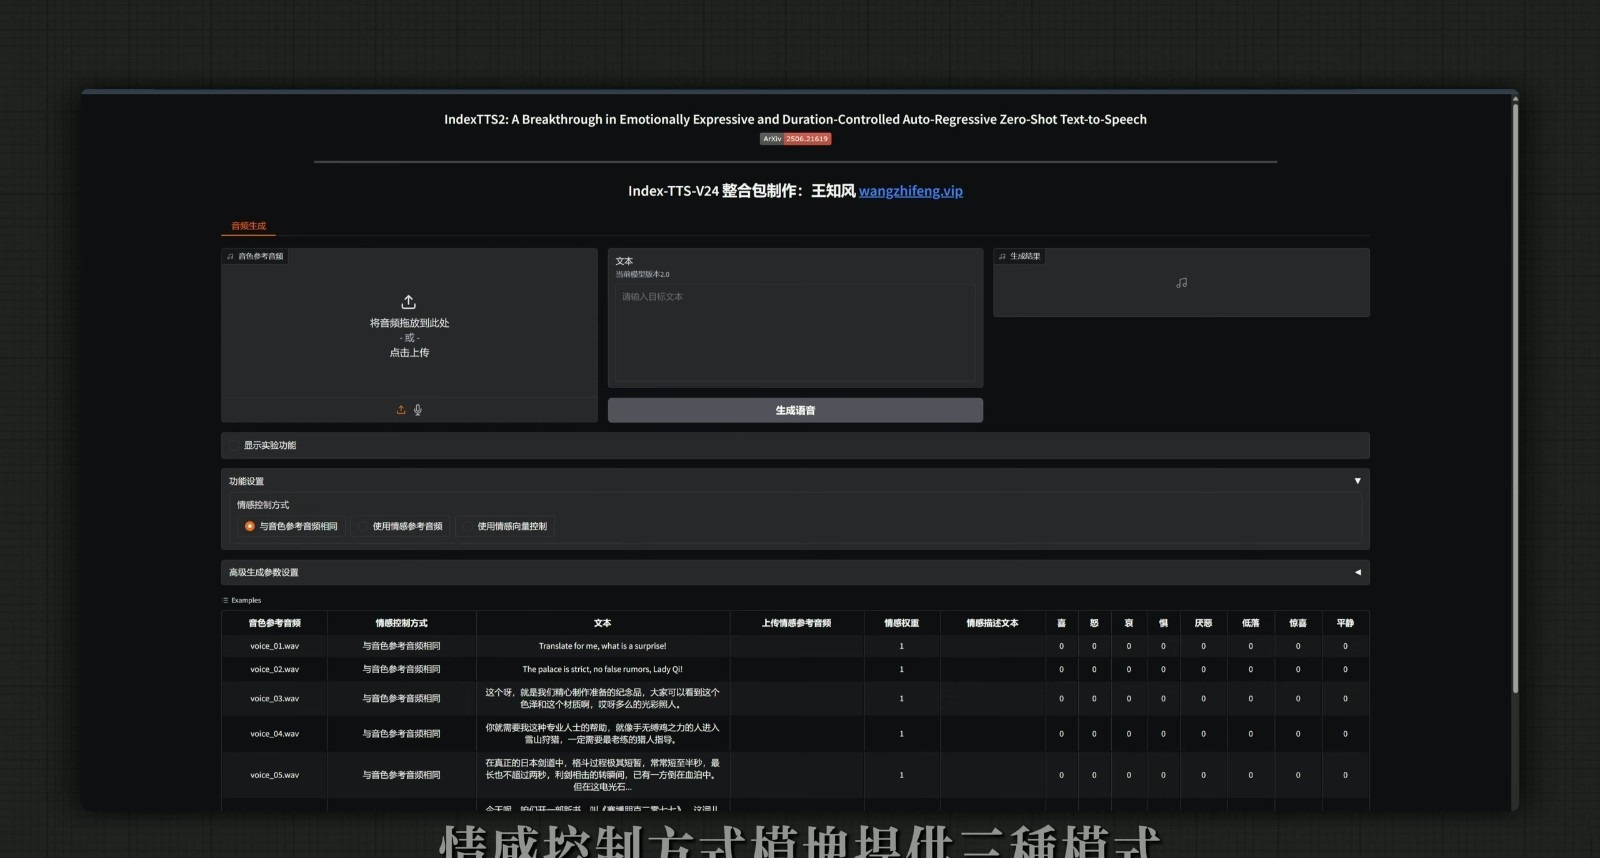The image size is (1600, 858).
Task: Click the page's vertical scrollbar
Action: pos(1515,400)
